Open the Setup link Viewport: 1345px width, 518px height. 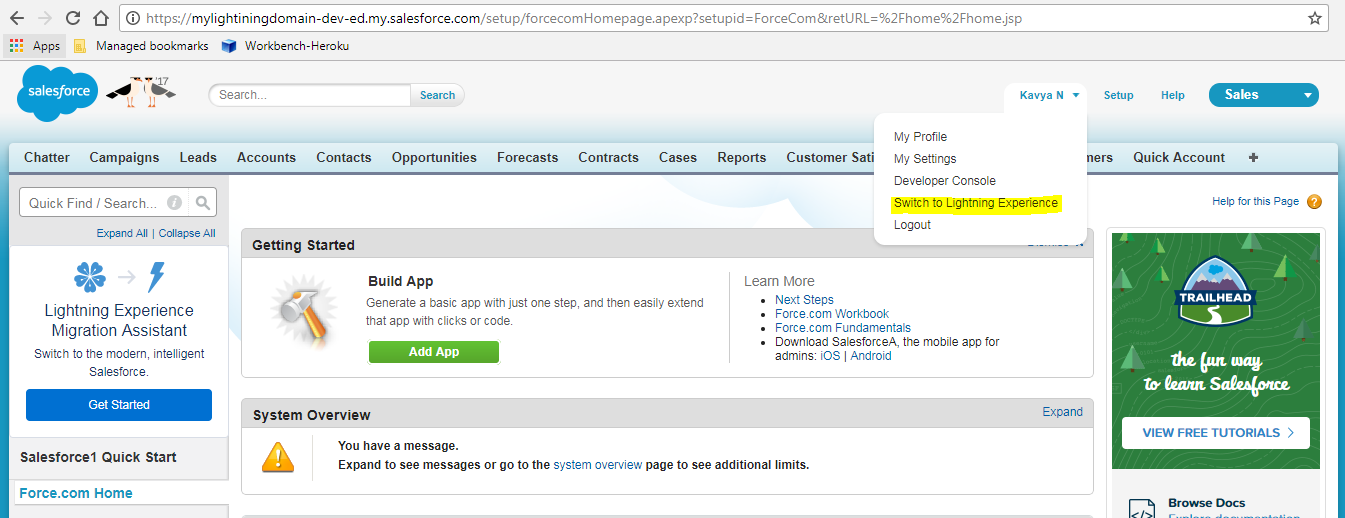pos(1118,95)
